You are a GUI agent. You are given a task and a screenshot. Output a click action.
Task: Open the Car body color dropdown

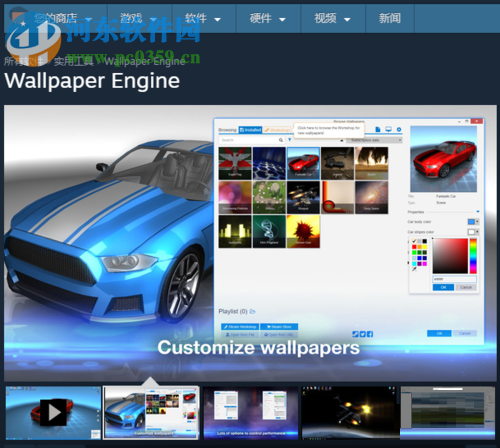pos(473,222)
